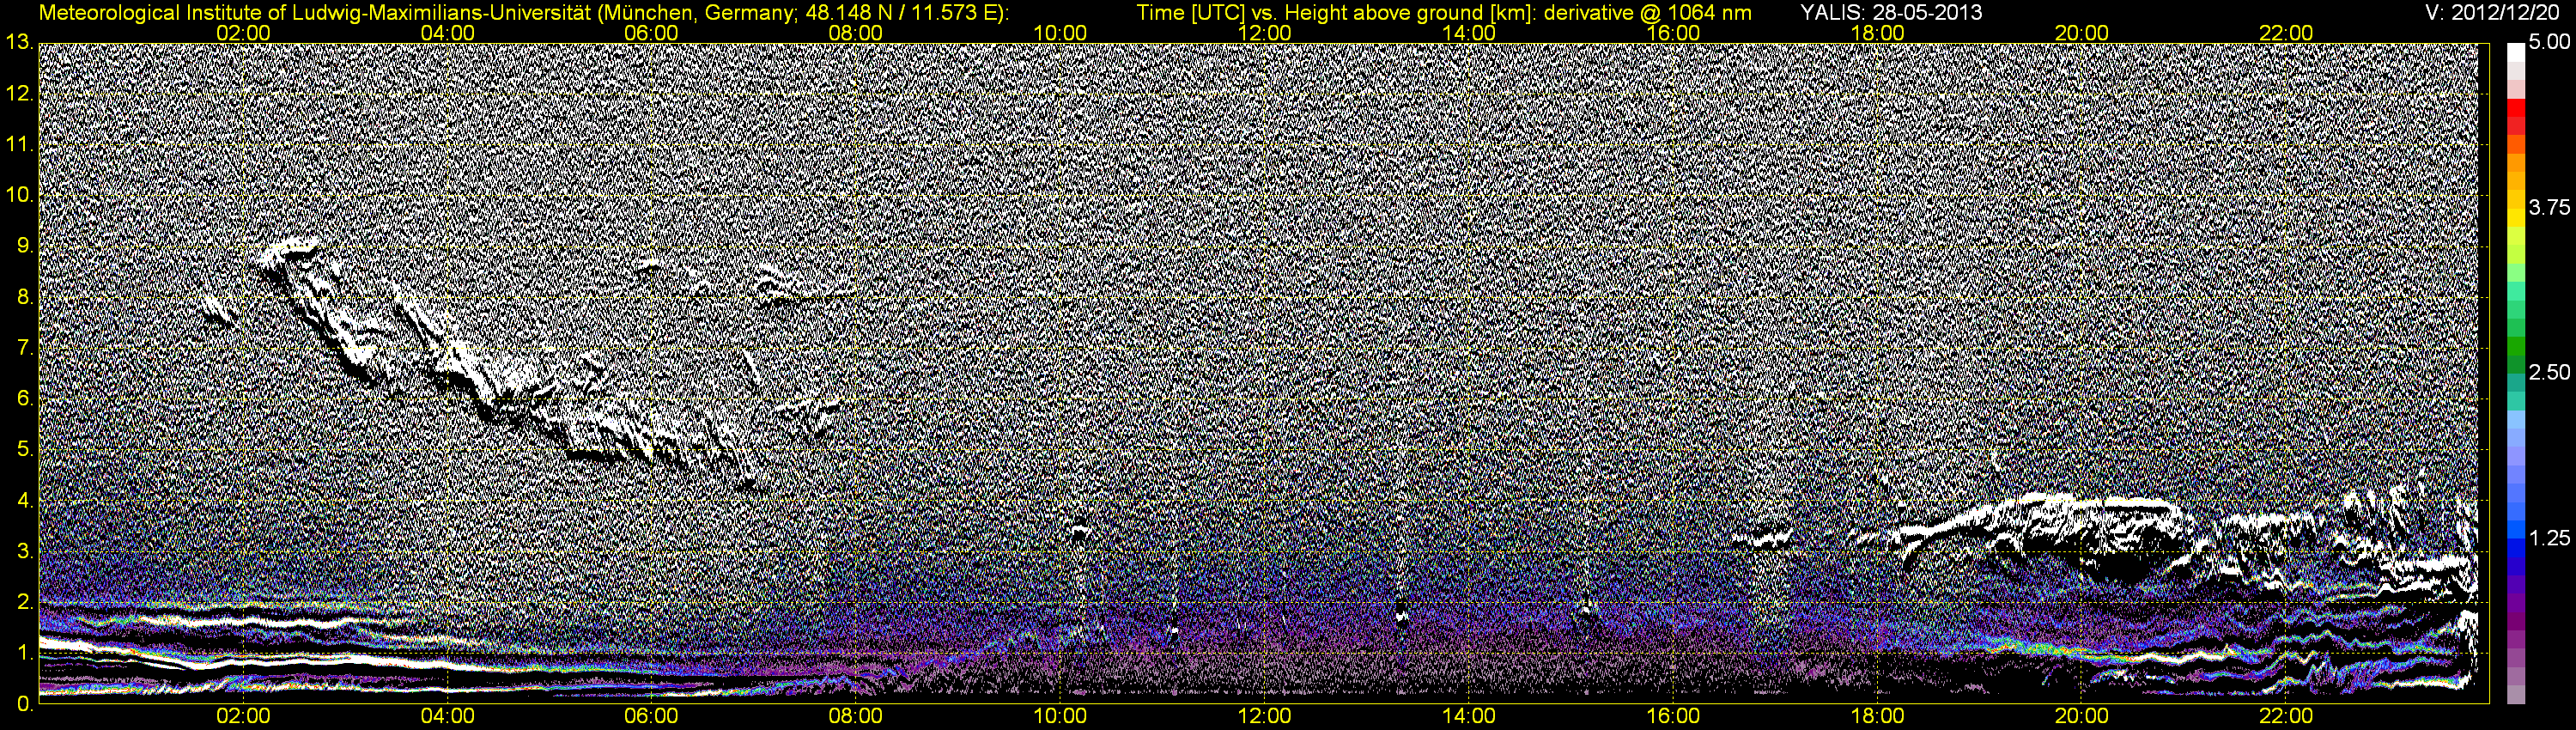Image resolution: width=2576 pixels, height=730 pixels.
Task: Click the 04:00 label on the bottom time axis
Action: pos(447,717)
